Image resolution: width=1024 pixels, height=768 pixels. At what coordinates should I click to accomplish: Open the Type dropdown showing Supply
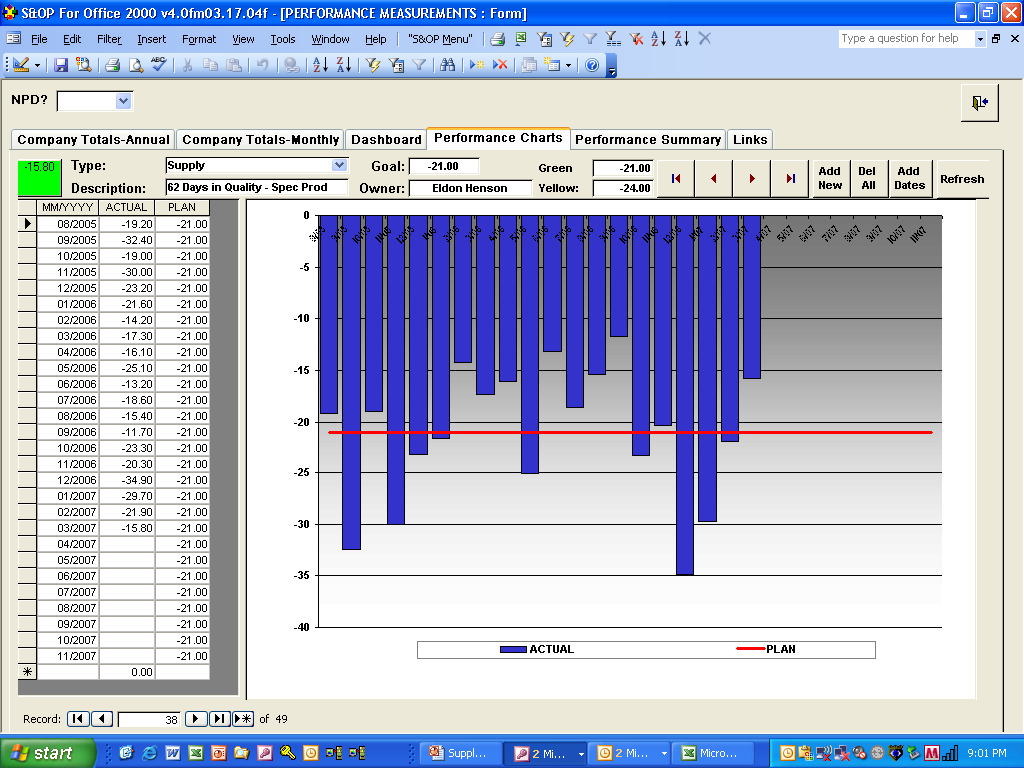(340, 165)
